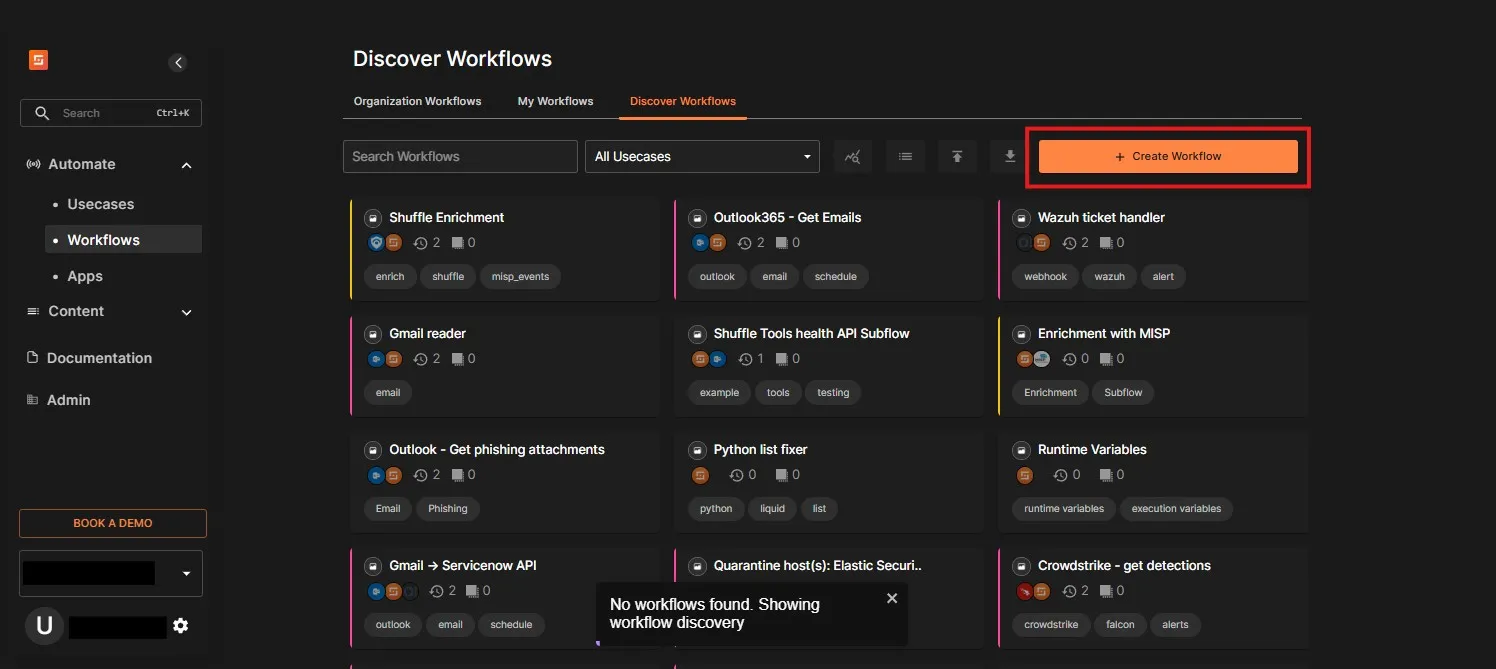The height and width of the screenshot is (669, 1496).
Task: Open Usecases in the sidebar
Action: click(100, 204)
